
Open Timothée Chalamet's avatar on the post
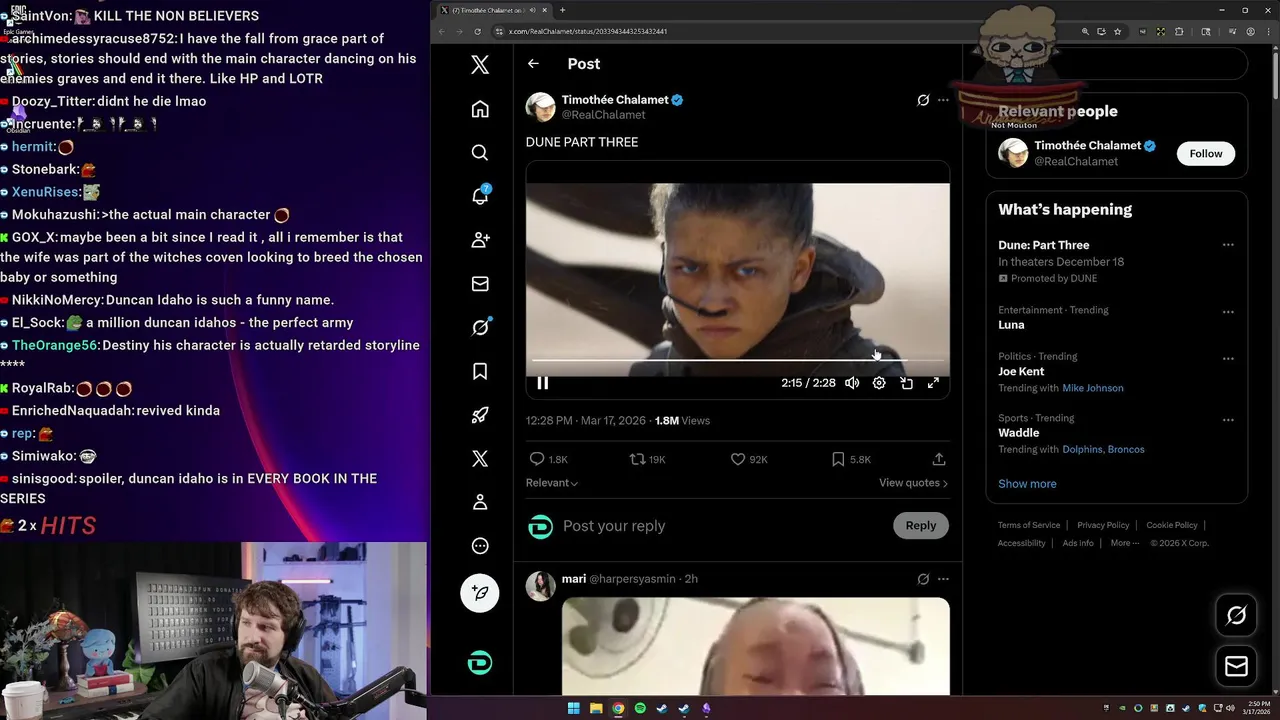[x=540, y=107]
